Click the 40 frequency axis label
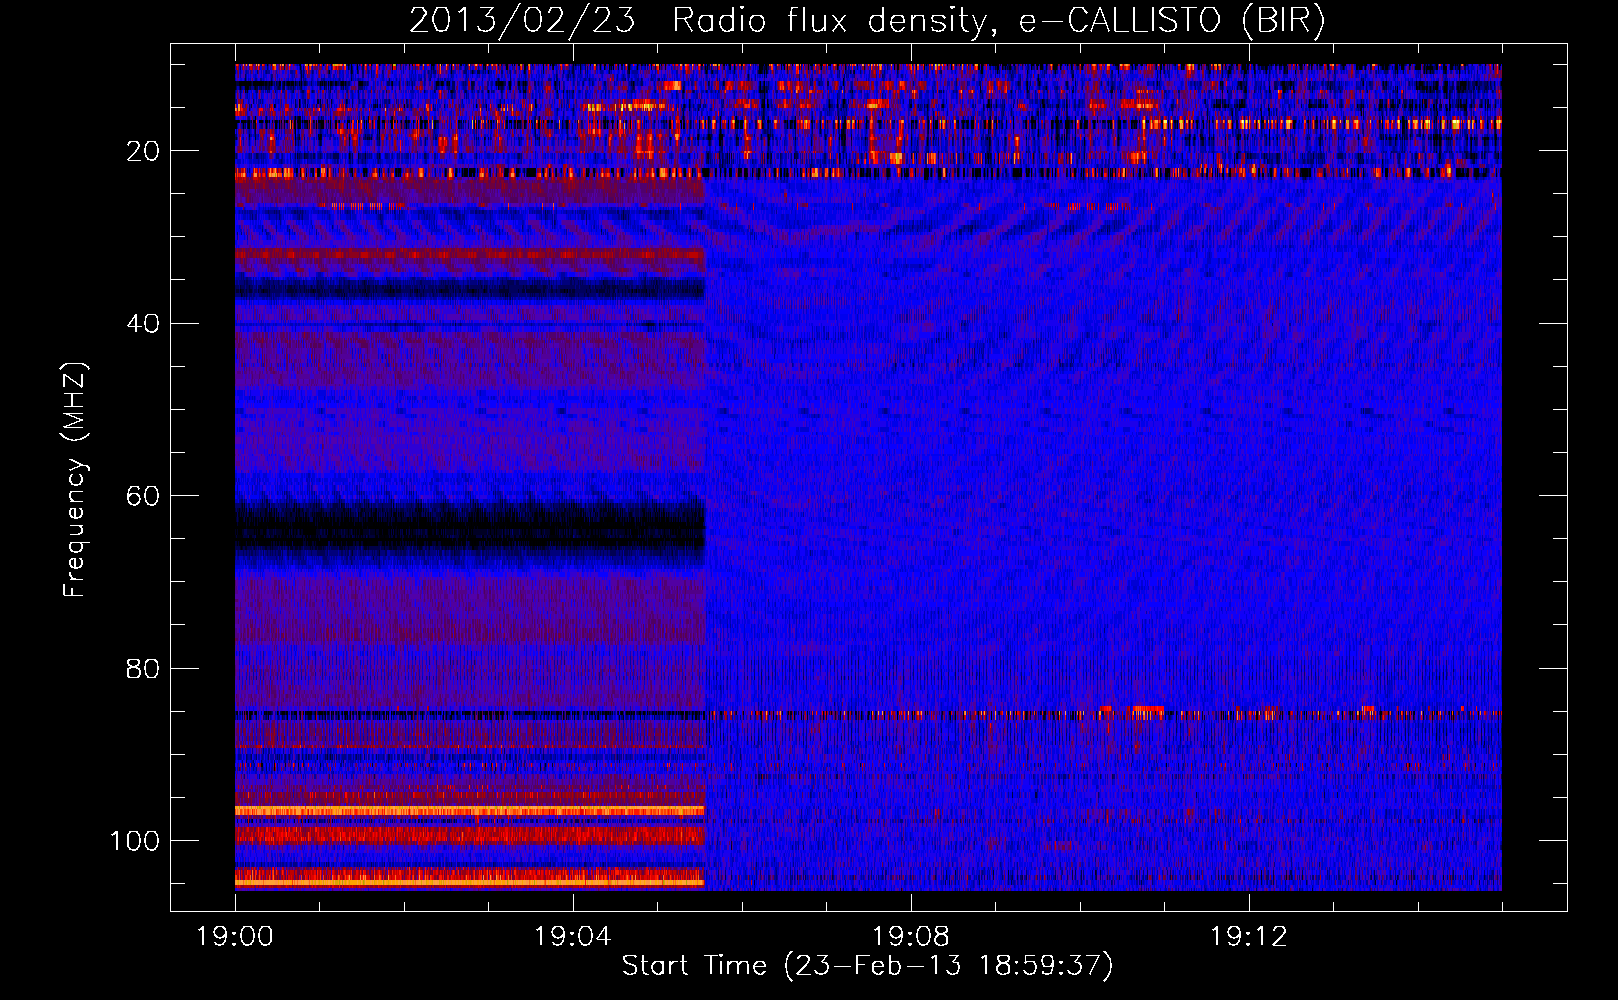Viewport: 1618px width, 1000px height. coord(143,324)
